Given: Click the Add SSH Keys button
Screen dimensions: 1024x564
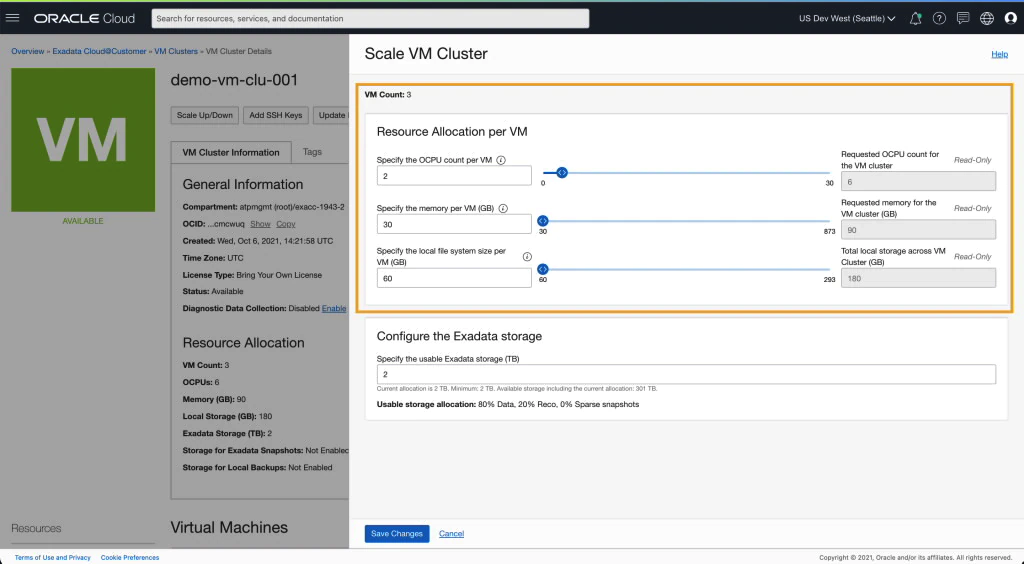Looking at the screenshot, I should coord(275,115).
